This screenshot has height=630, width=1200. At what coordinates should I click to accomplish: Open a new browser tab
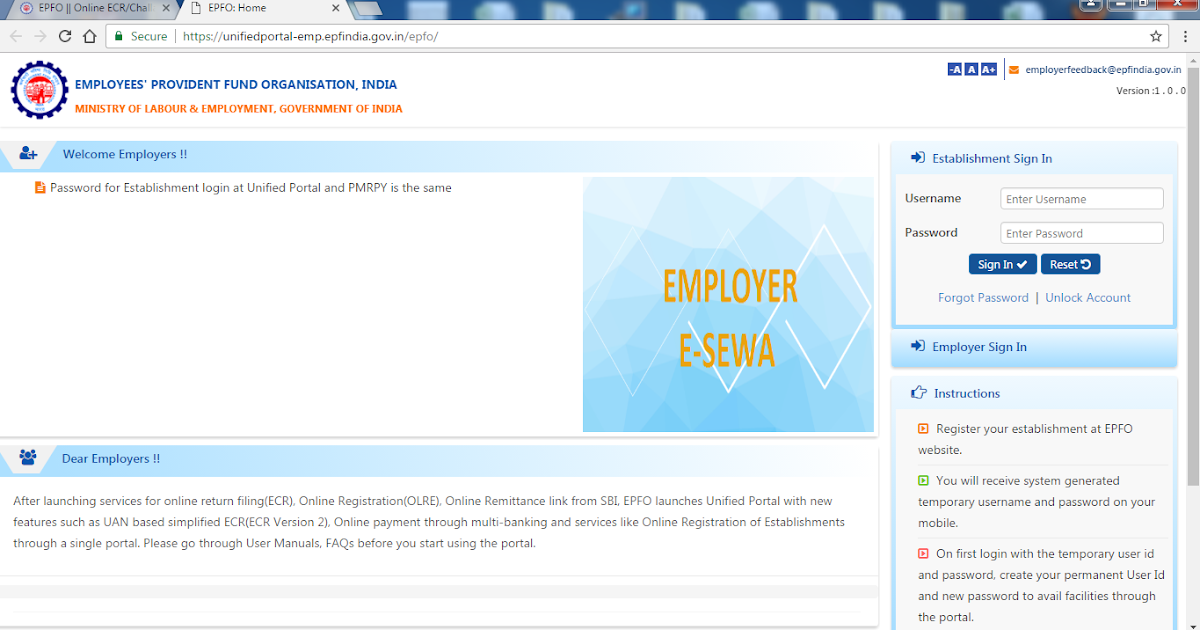click(366, 8)
